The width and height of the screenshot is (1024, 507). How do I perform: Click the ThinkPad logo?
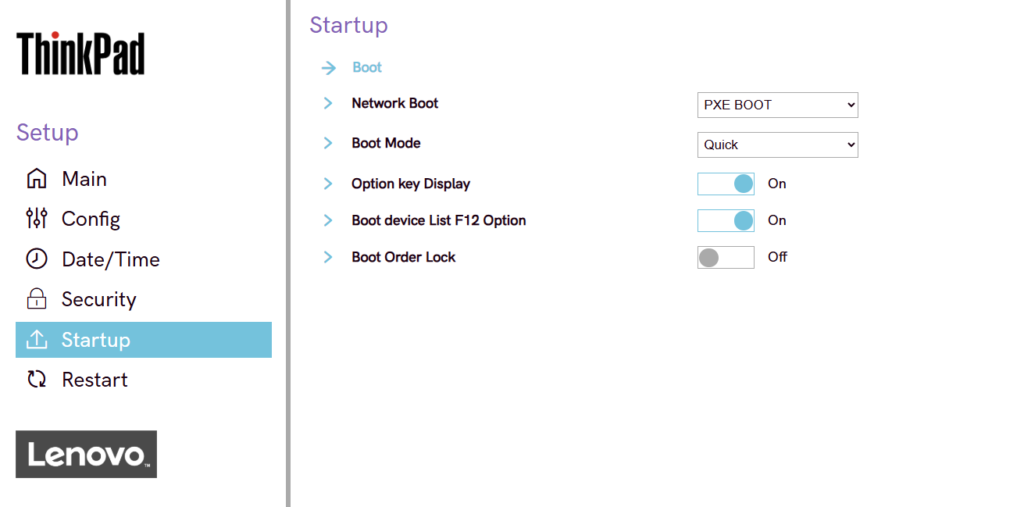coord(80,53)
